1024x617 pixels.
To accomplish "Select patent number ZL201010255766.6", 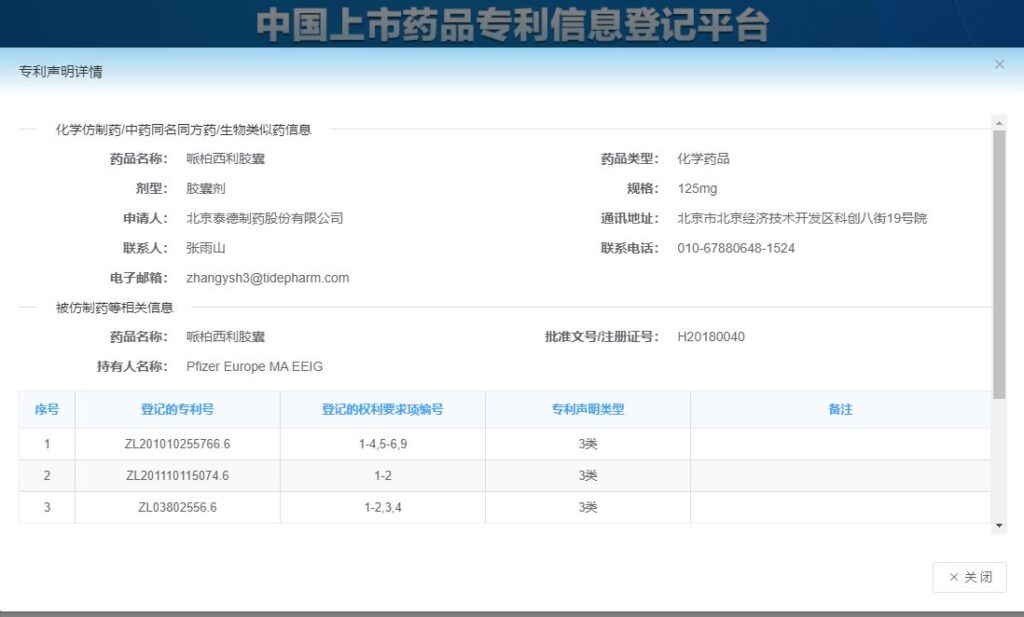I will click(x=178, y=444).
